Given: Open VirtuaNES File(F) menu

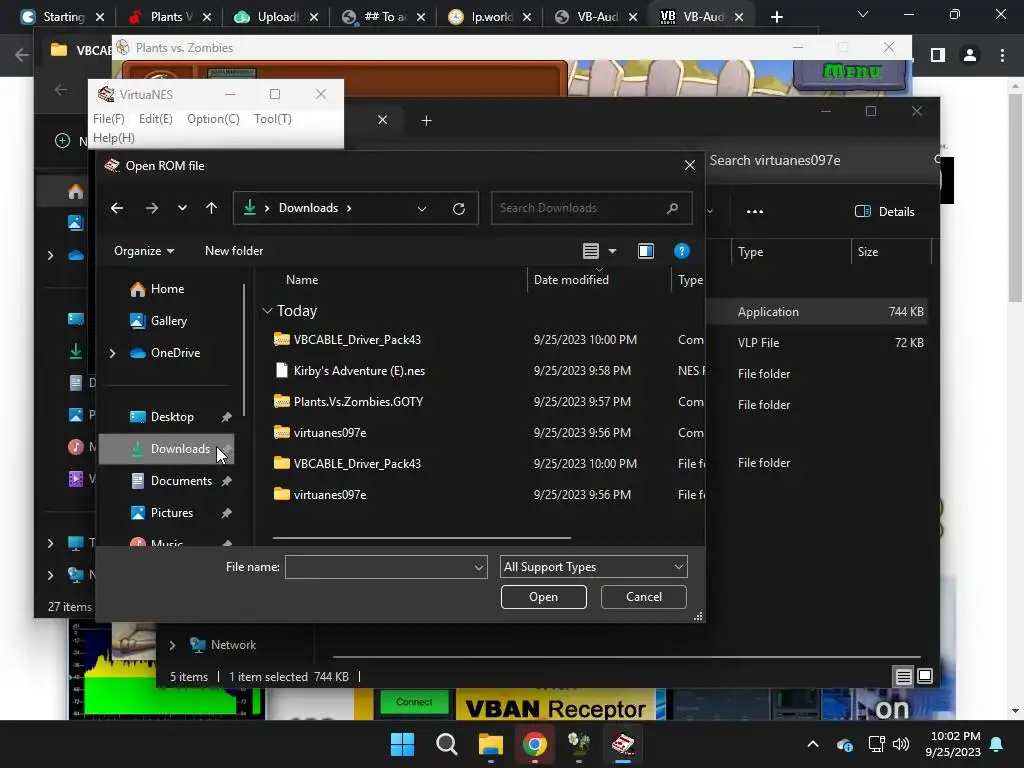Looking at the screenshot, I should pyautogui.click(x=108, y=119).
